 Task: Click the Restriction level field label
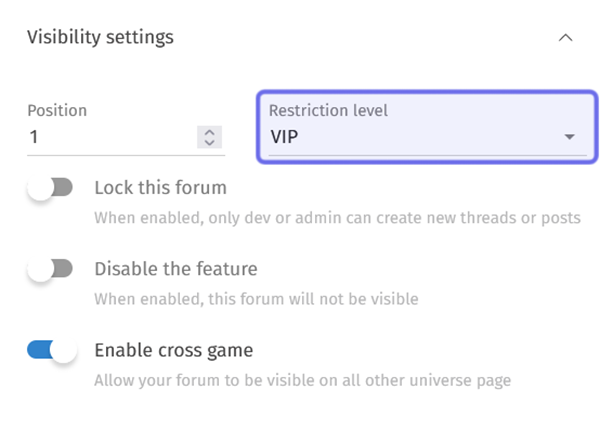(x=328, y=110)
